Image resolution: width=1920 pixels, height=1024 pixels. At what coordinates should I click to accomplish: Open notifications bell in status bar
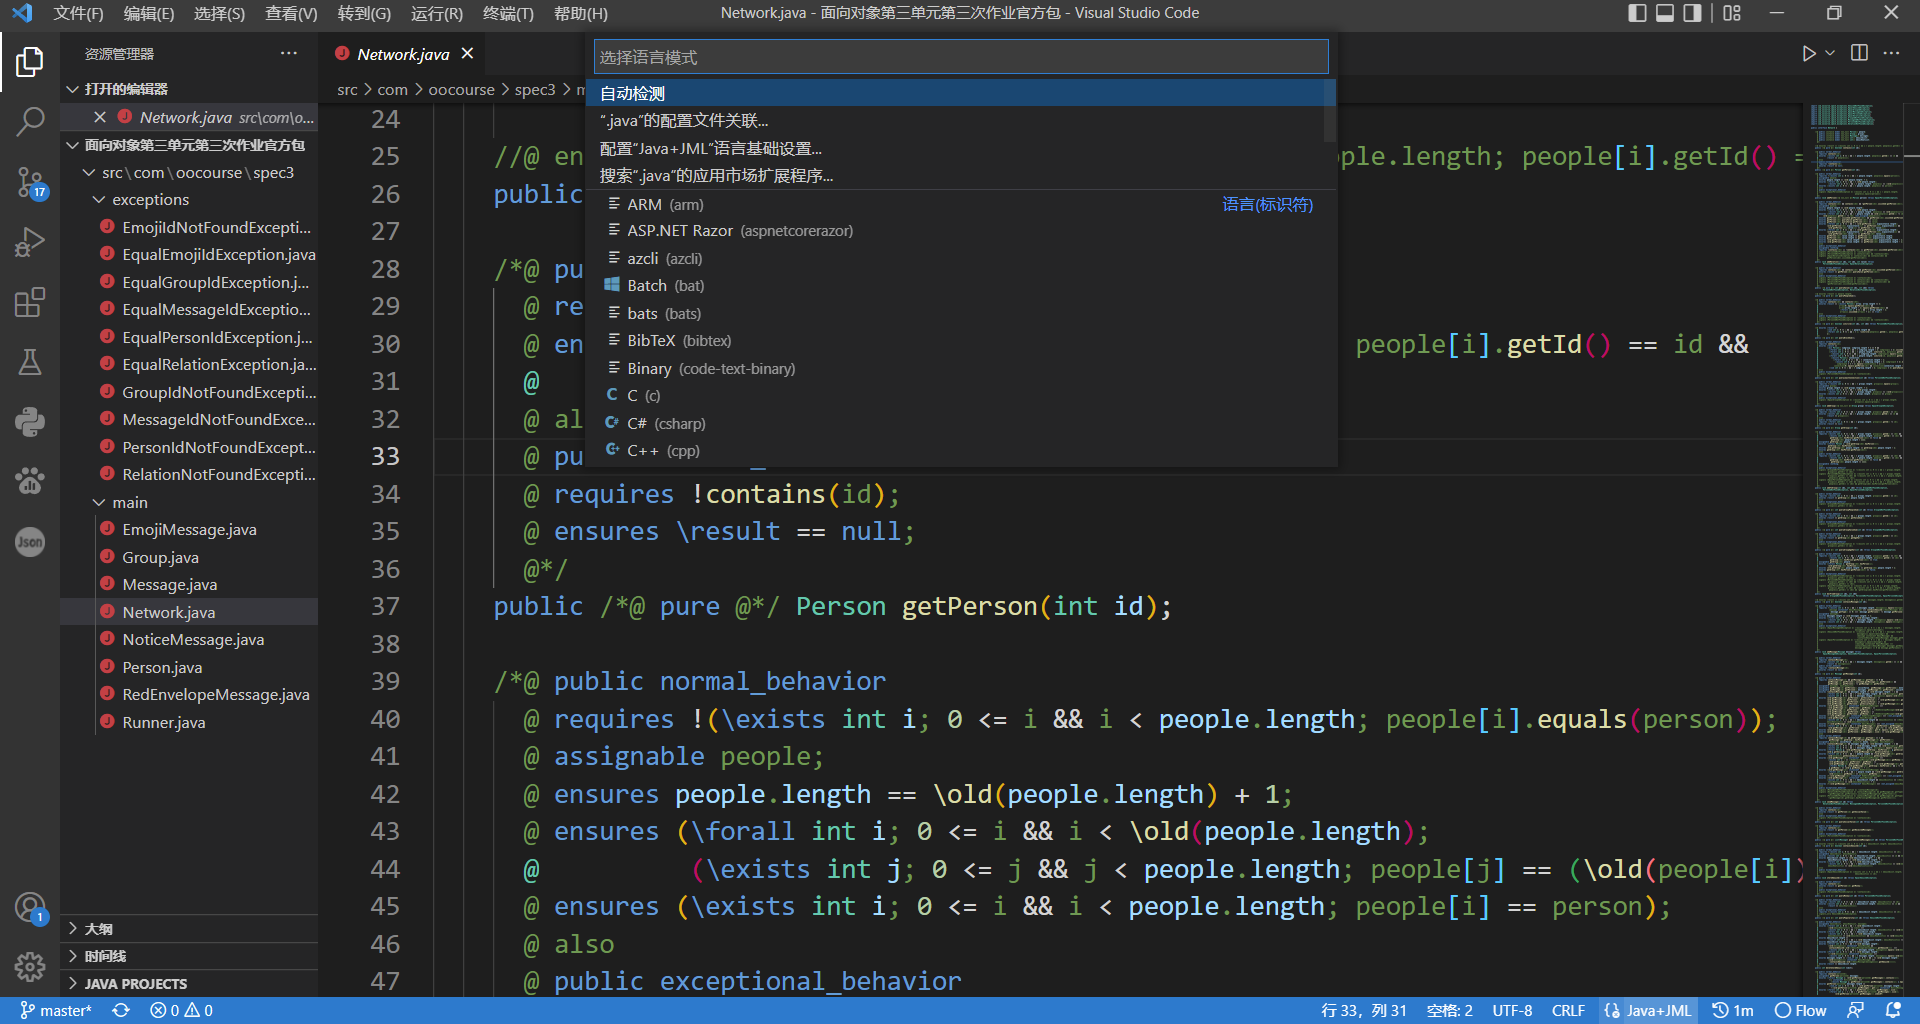click(1893, 1011)
